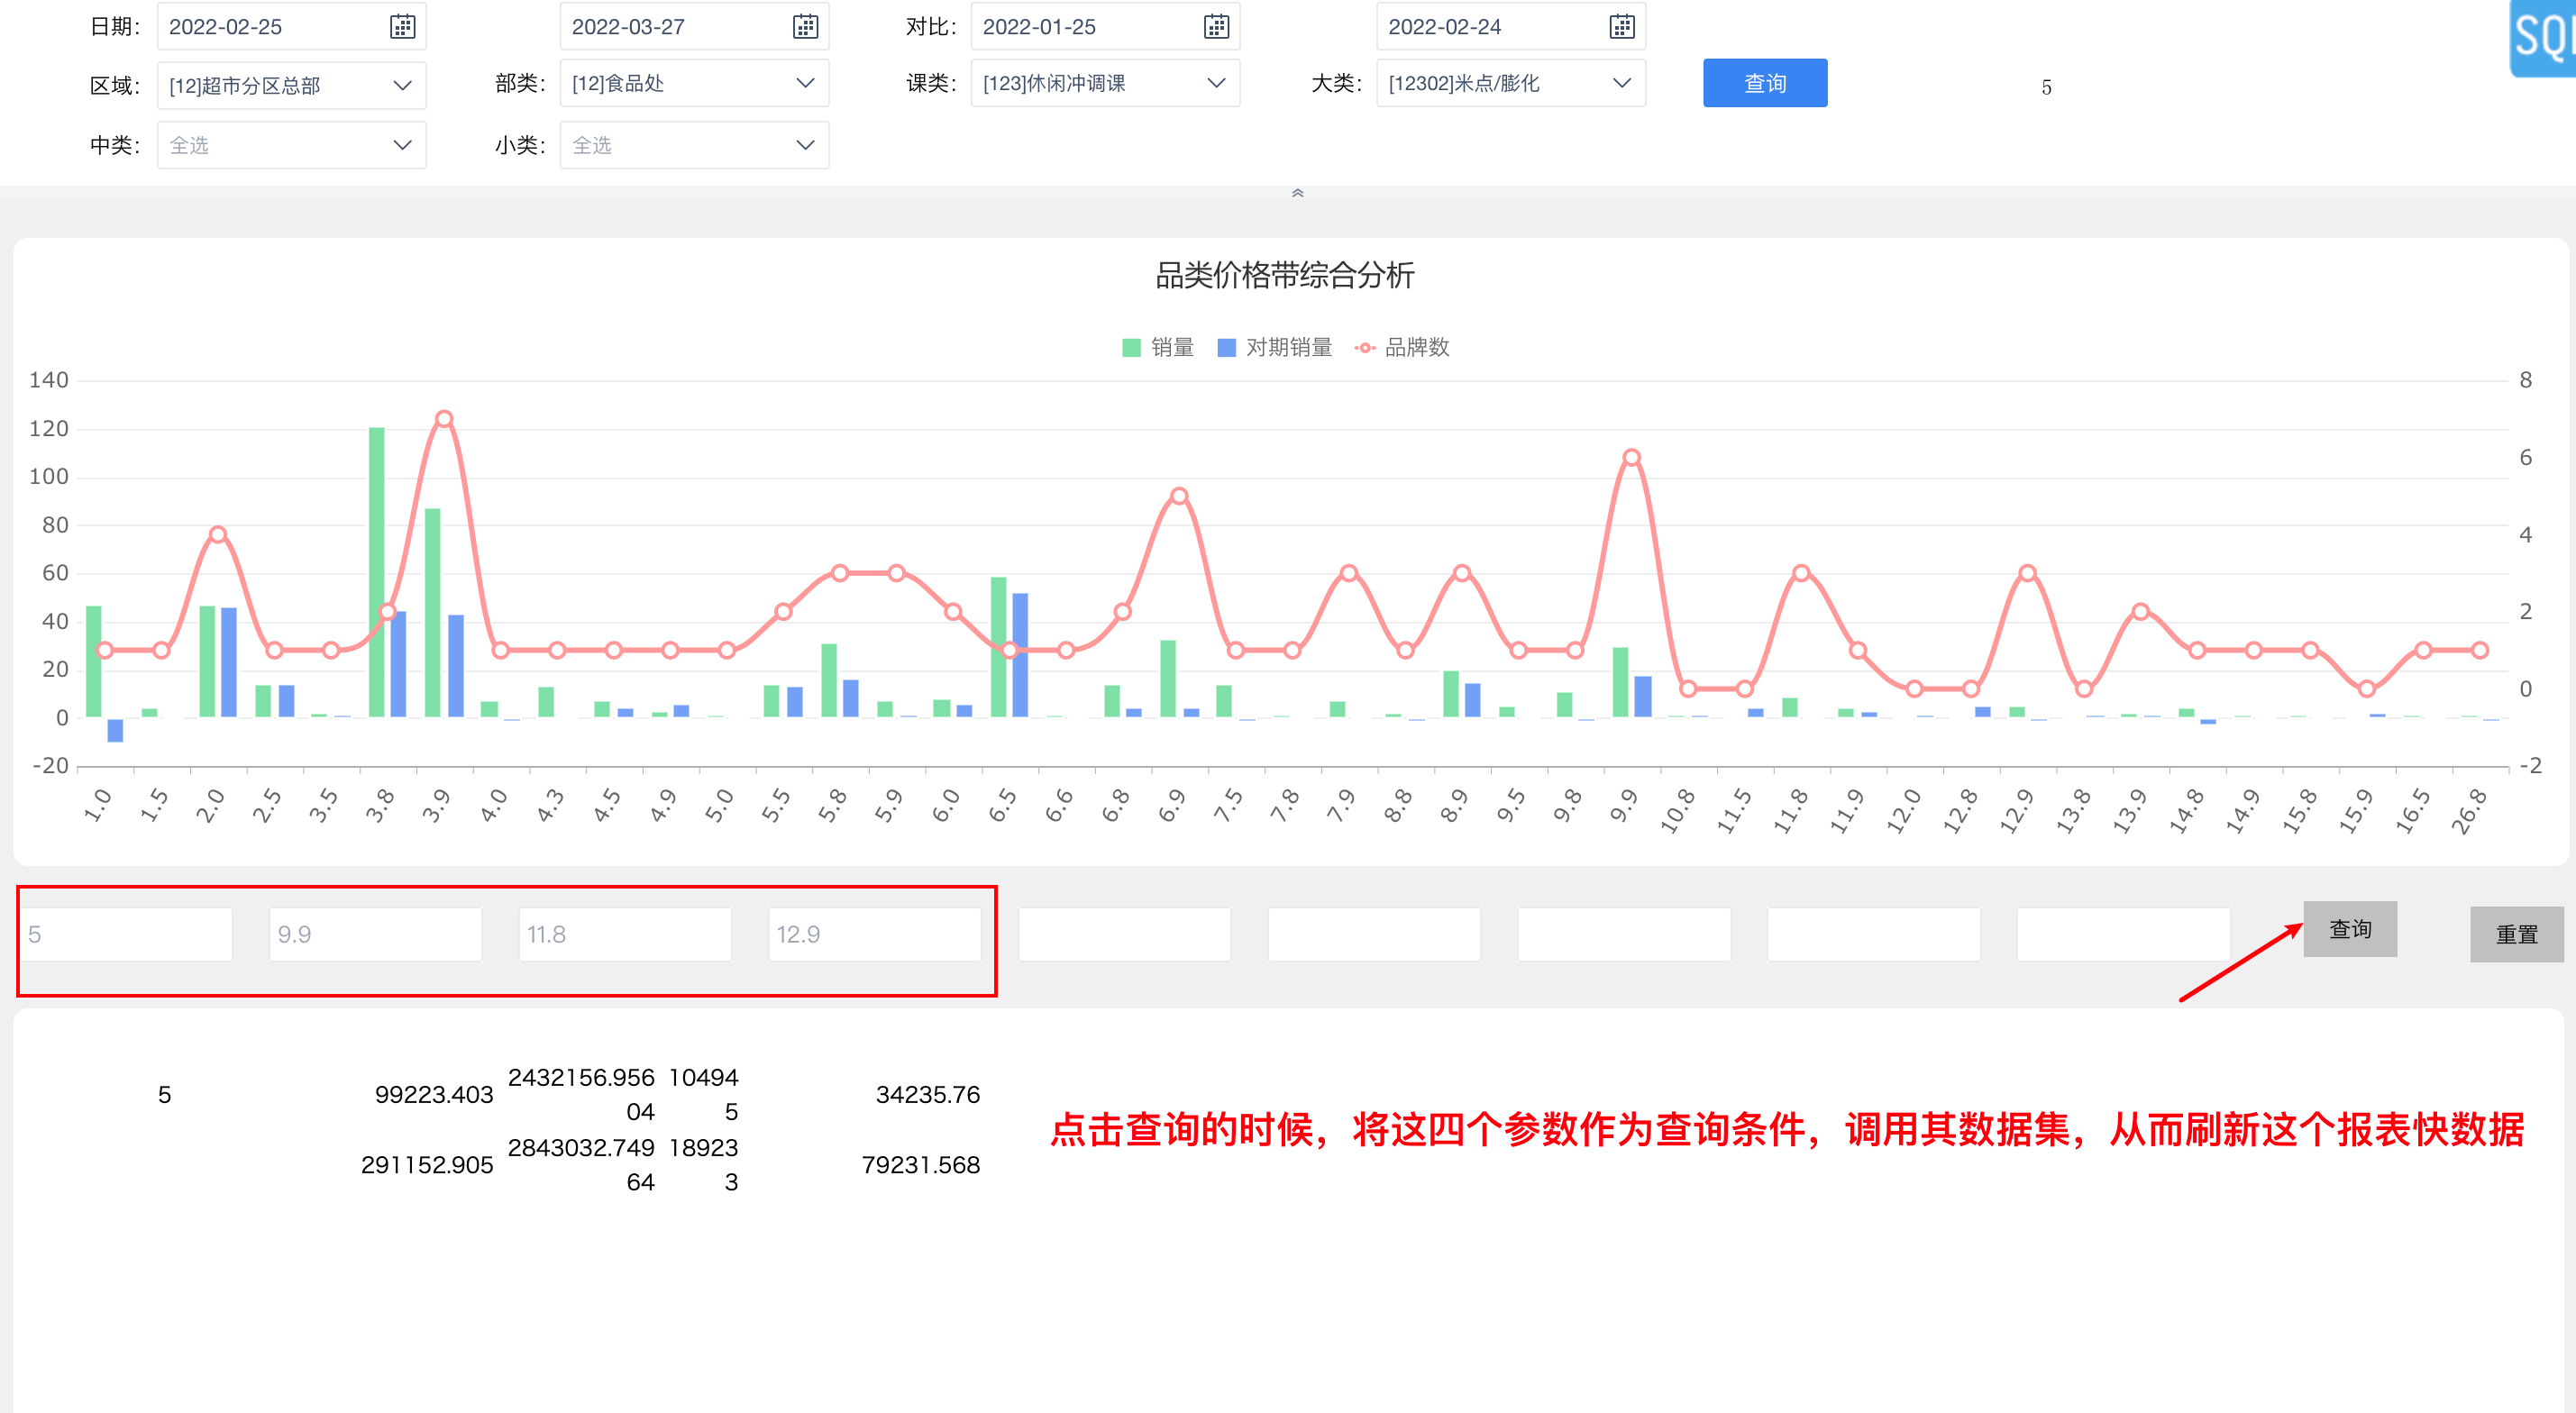Click the table value 79231.568

point(921,1165)
